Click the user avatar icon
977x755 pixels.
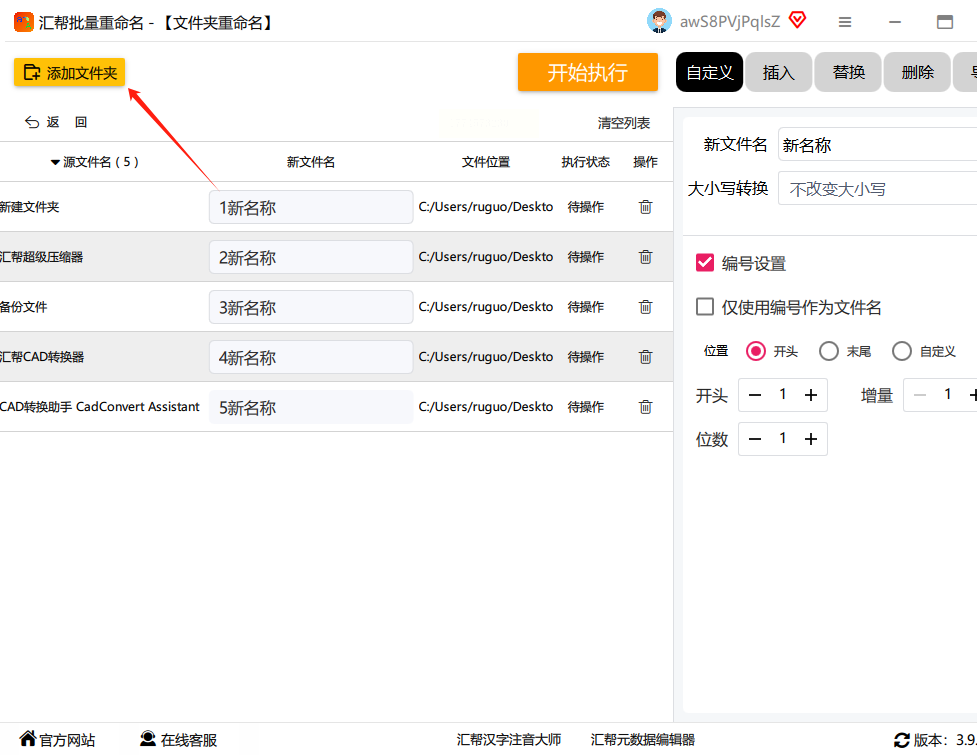[659, 21]
